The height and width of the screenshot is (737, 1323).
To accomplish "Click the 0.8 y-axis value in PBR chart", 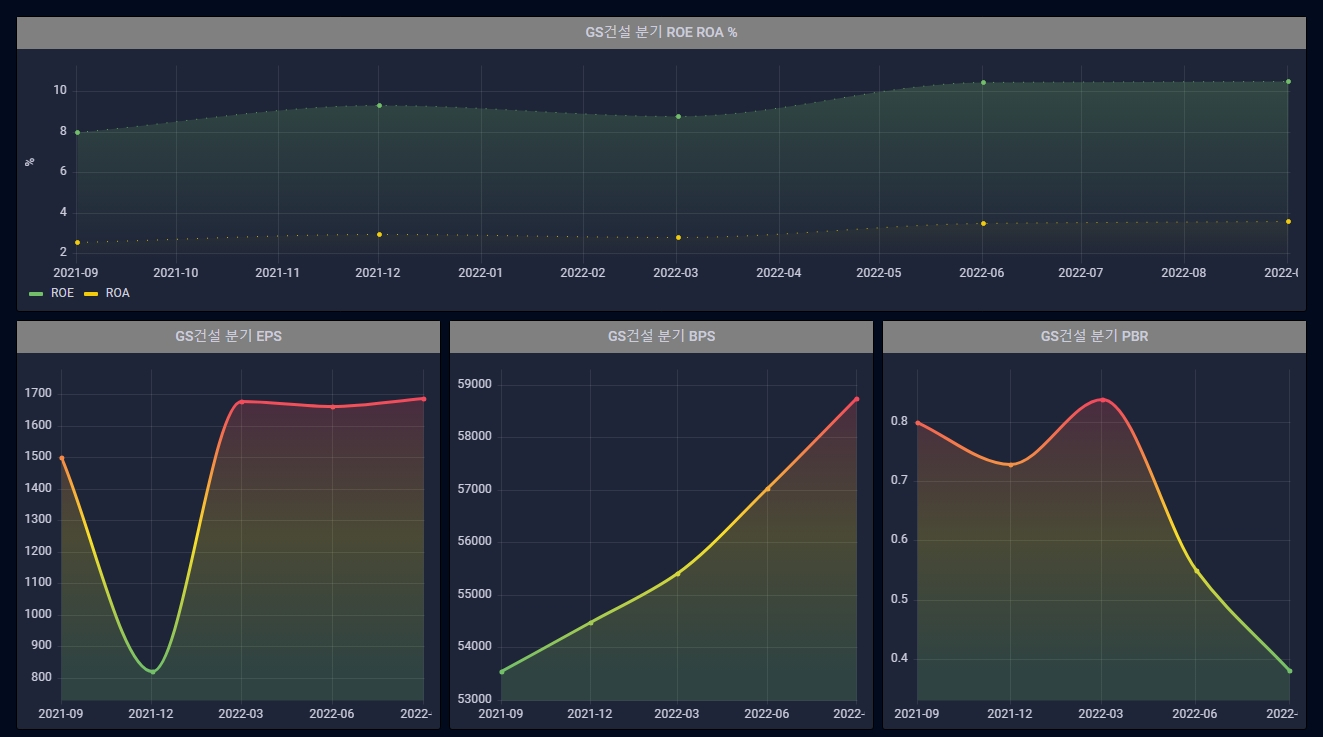I will 899,422.
